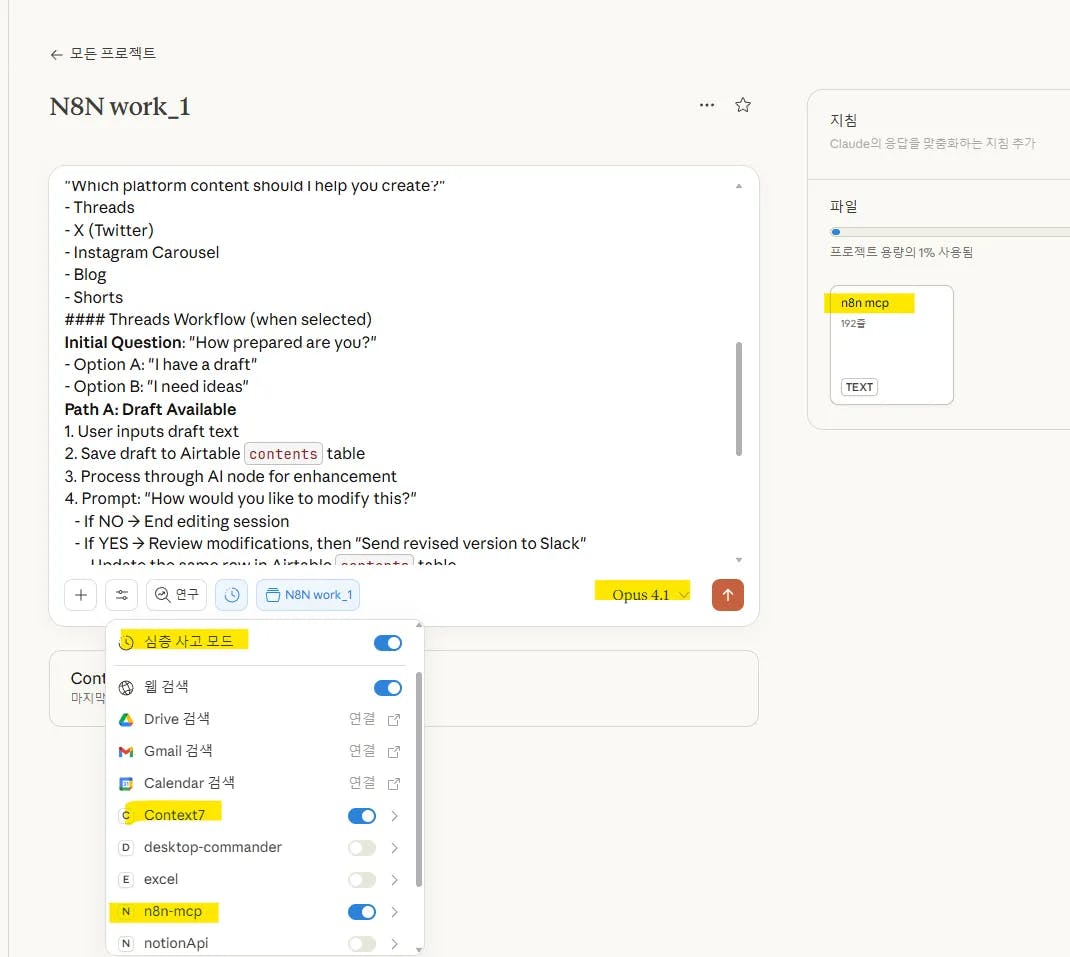Disable the n8n-mcp switch
Screen dimensions: 1070x957
point(362,912)
